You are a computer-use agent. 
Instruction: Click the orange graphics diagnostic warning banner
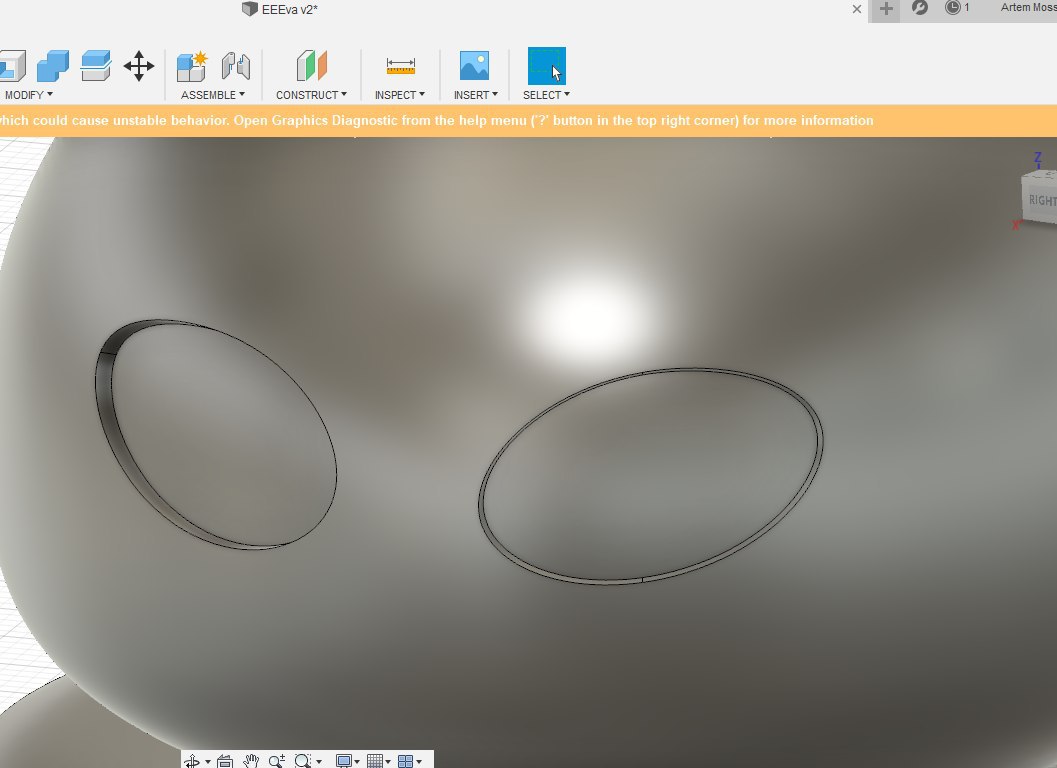[x=528, y=121]
